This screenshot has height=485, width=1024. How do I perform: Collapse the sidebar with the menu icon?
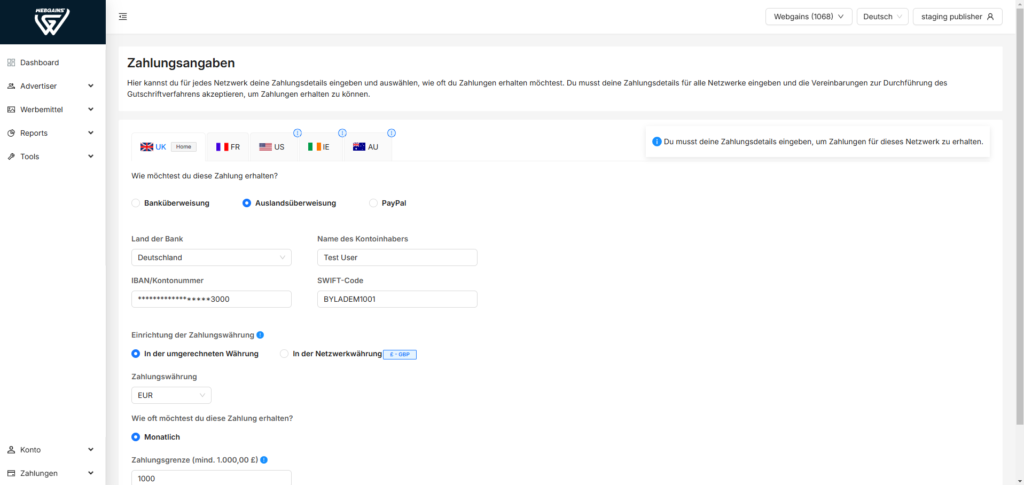pos(123,16)
